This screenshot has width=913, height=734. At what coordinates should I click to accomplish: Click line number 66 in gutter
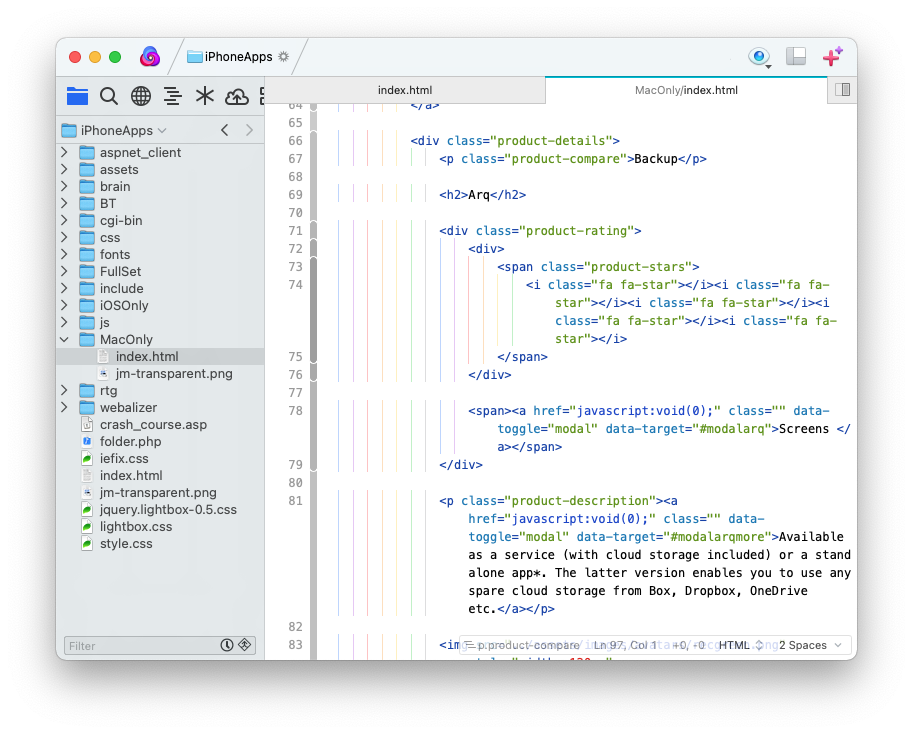tap(295, 141)
